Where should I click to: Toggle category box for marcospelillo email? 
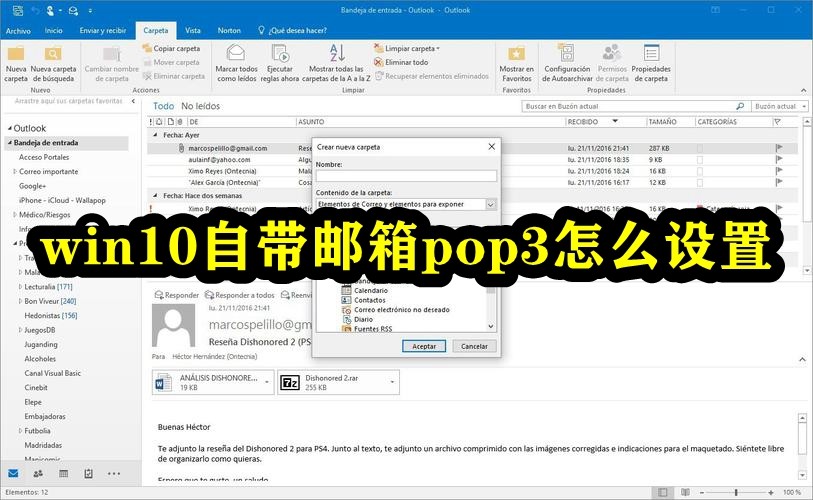click(x=700, y=148)
